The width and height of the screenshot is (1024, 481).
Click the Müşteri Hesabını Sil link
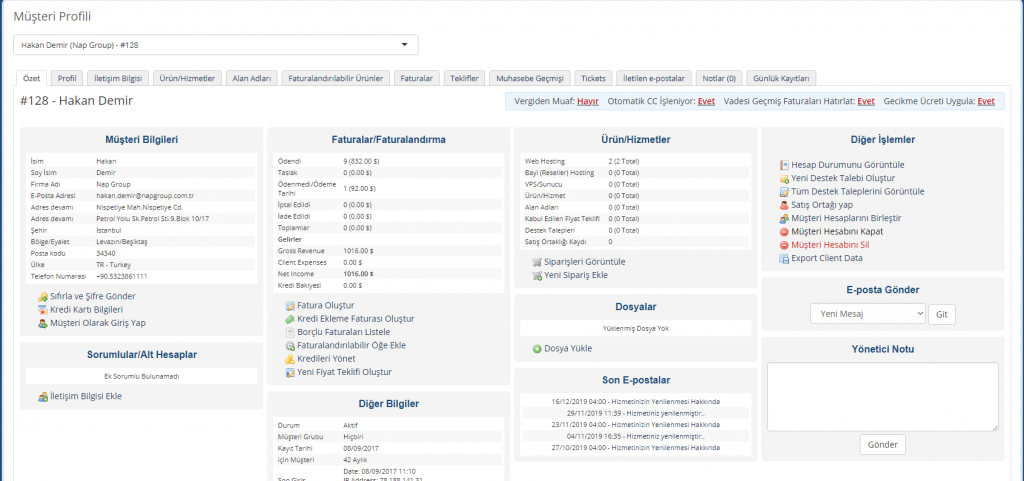pos(830,245)
